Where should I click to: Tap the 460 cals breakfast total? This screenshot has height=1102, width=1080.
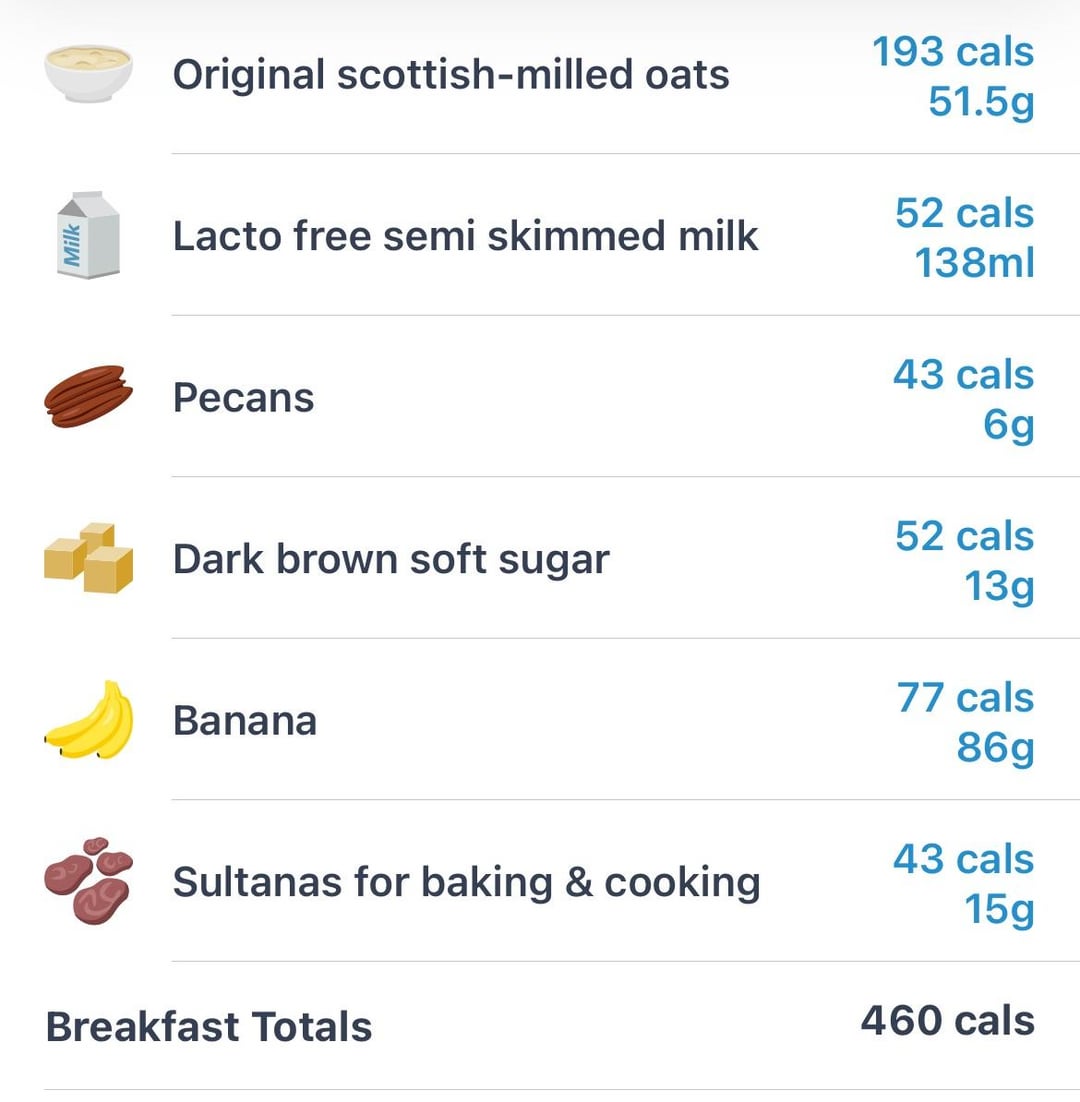coord(947,1021)
